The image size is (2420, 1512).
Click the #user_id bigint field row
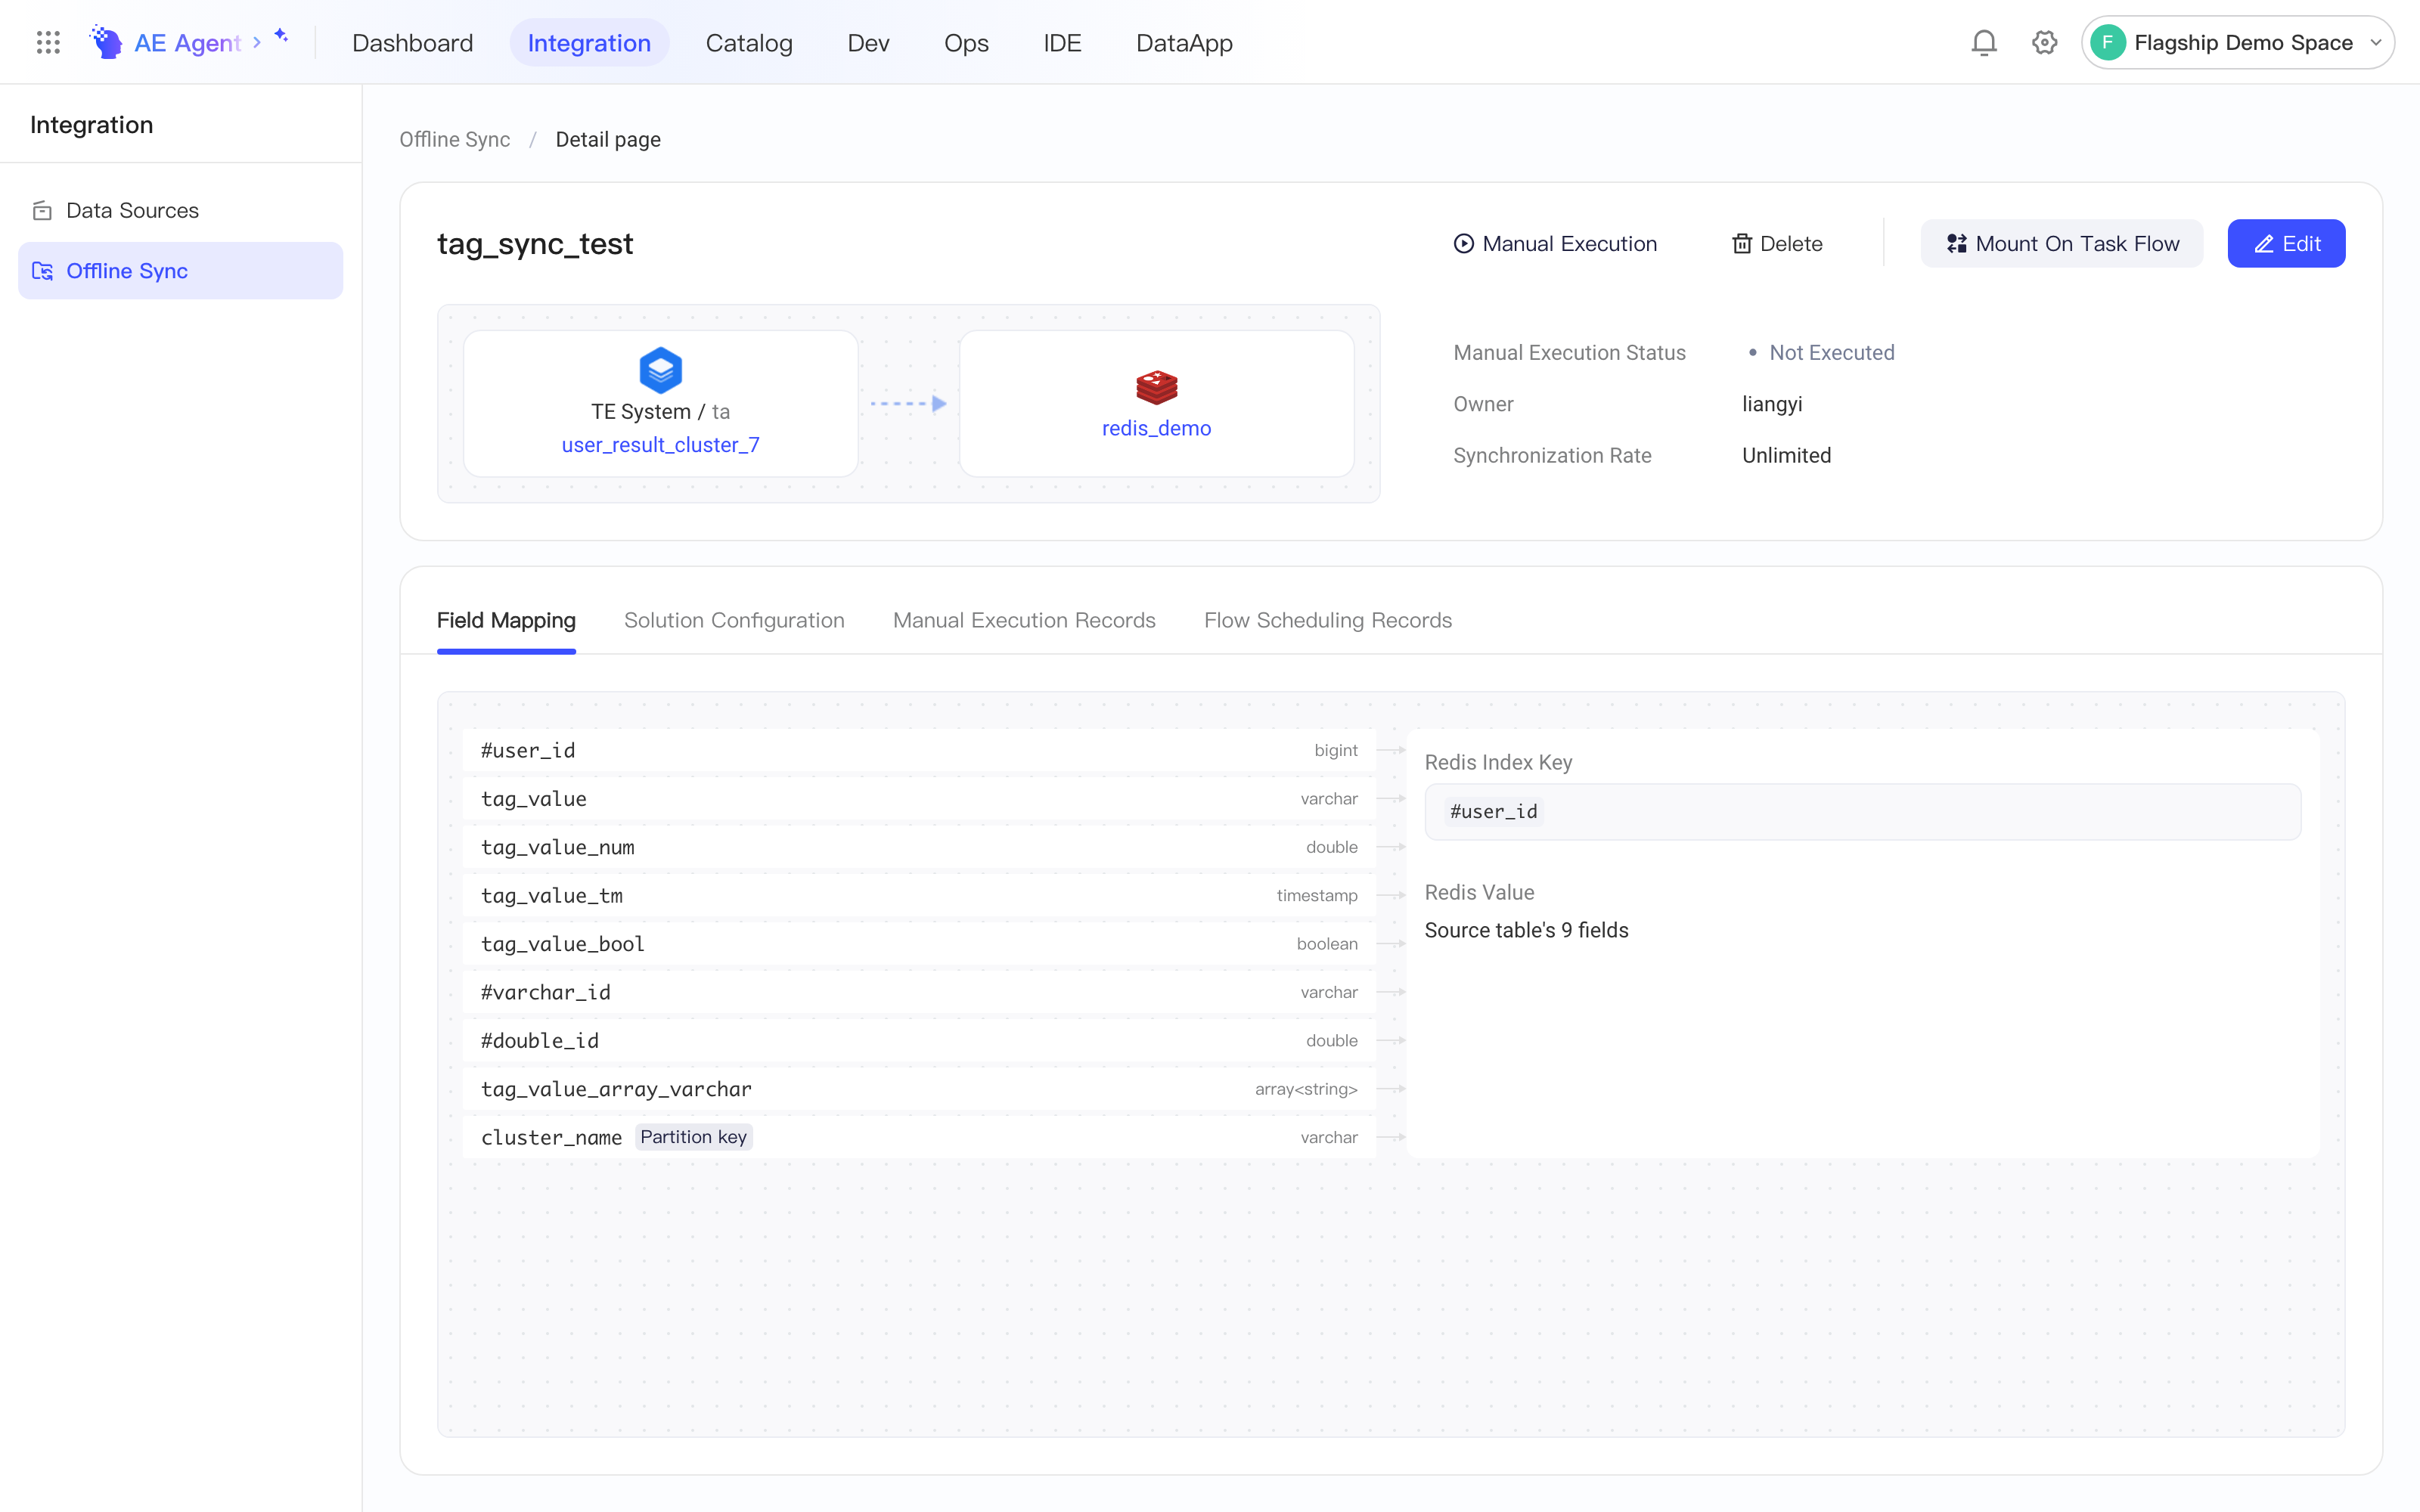pos(918,750)
